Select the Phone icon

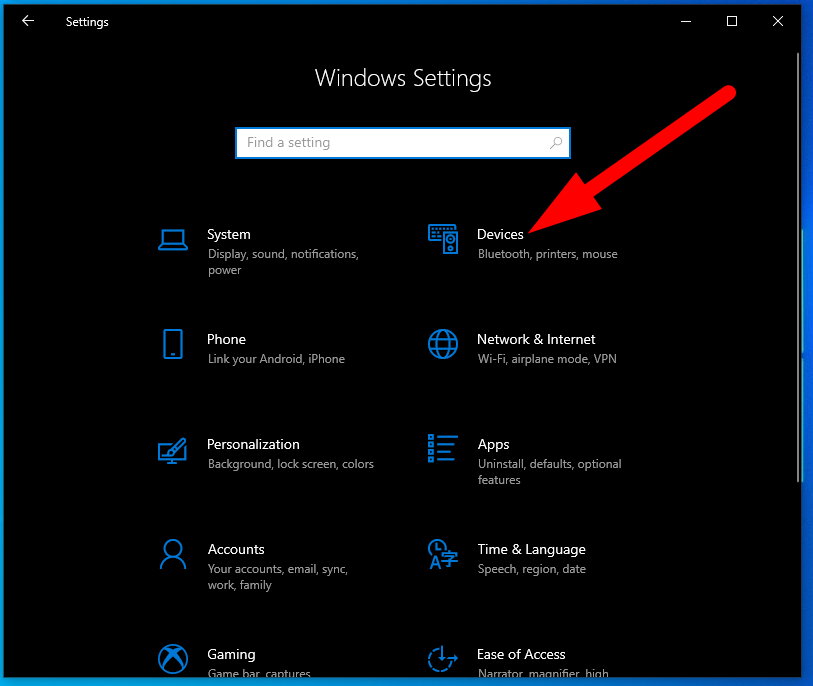[x=173, y=344]
